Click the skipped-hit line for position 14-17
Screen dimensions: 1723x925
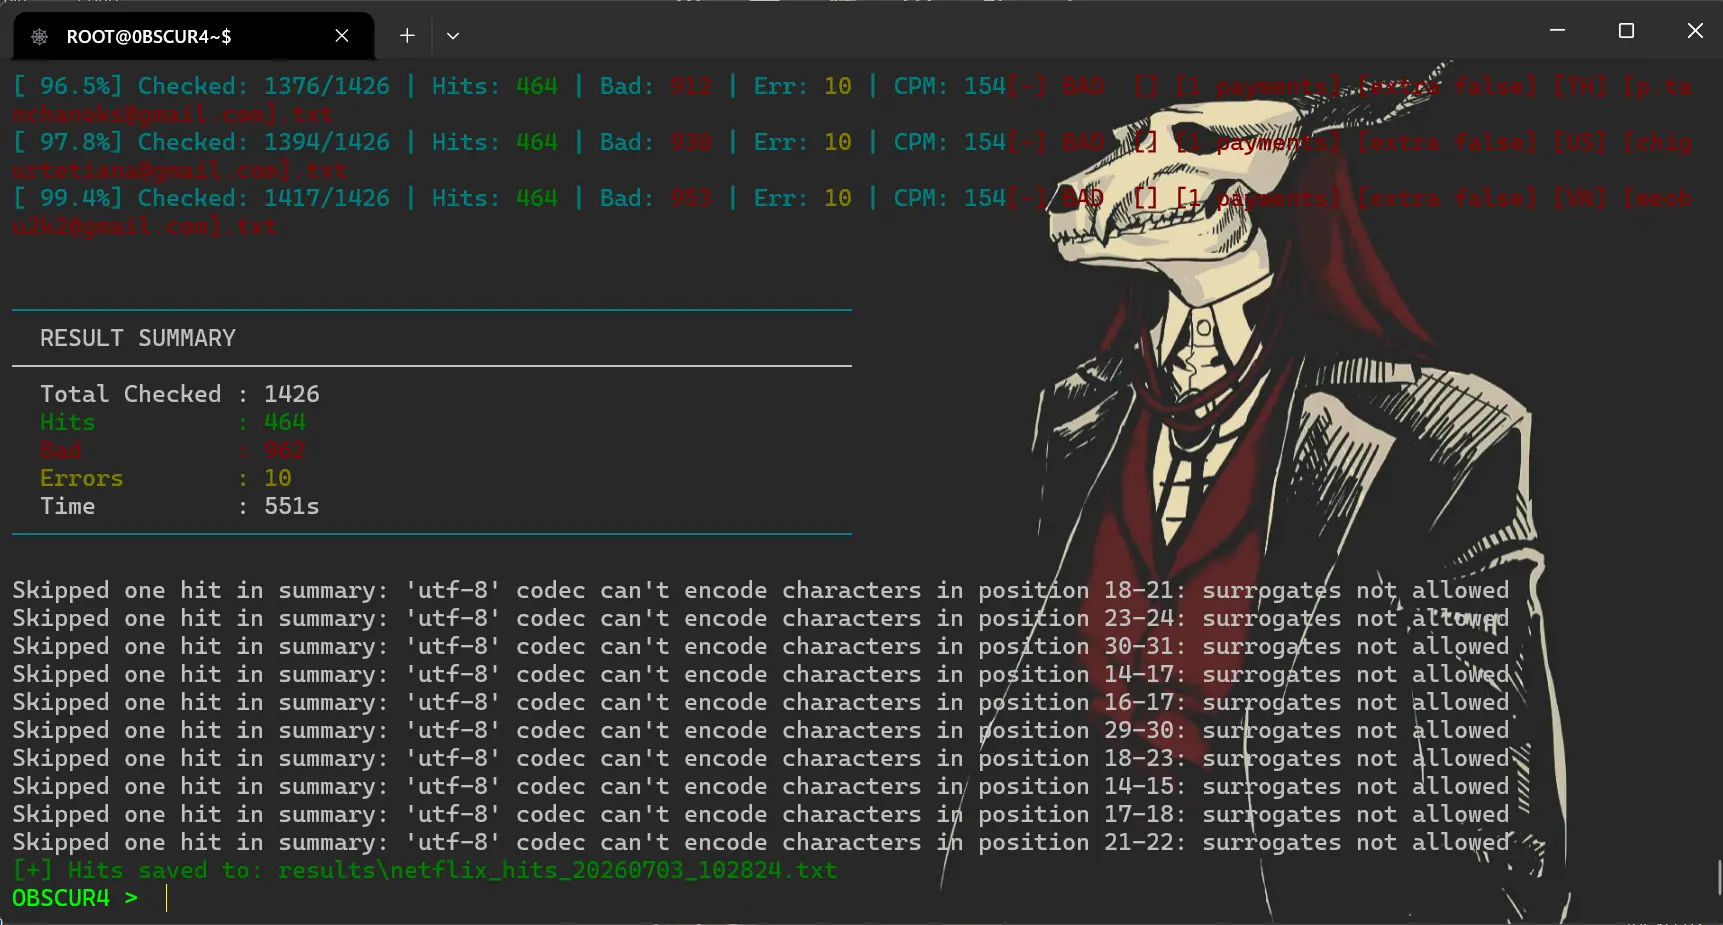pyautogui.click(x=760, y=674)
